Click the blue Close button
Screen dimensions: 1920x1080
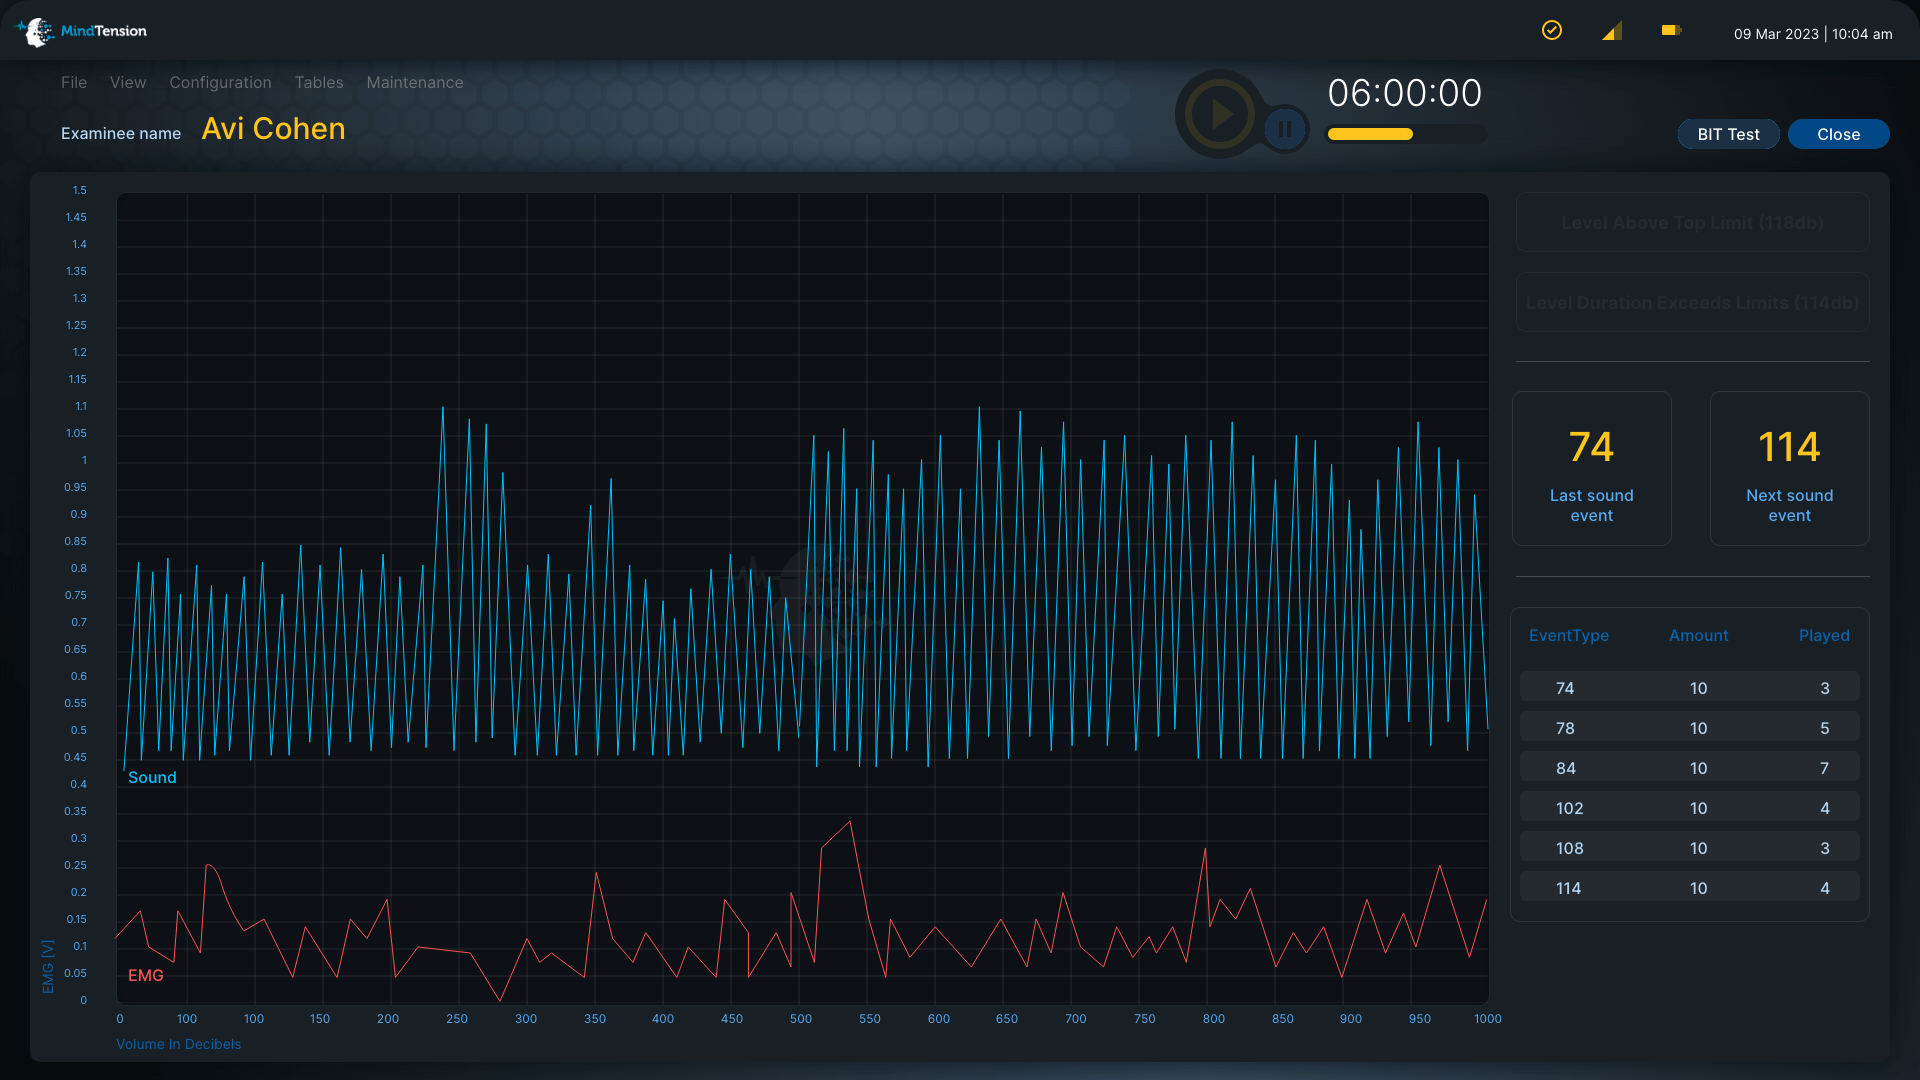click(x=1838, y=134)
